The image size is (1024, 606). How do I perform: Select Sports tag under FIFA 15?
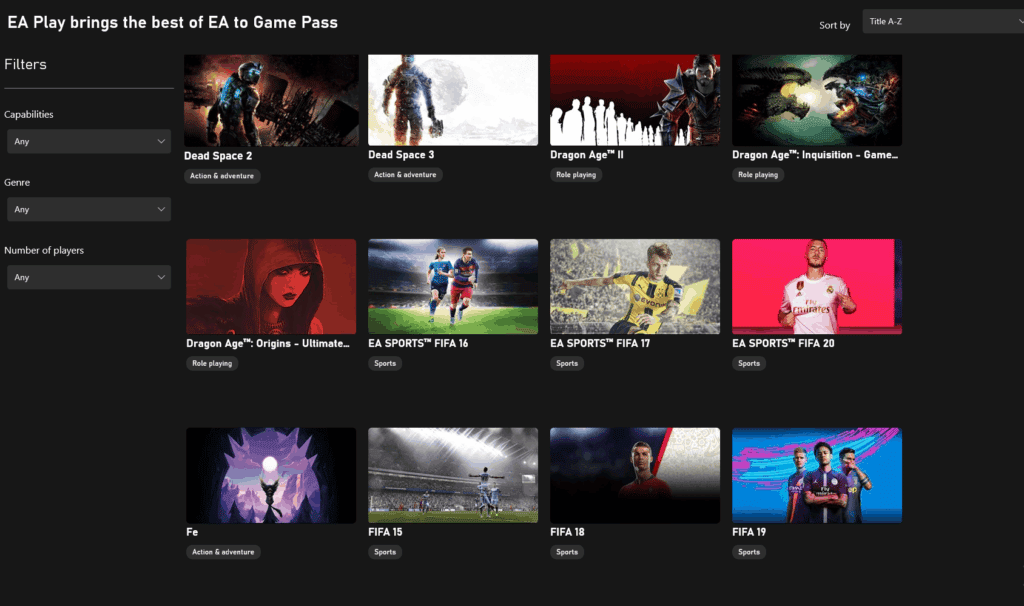(x=385, y=552)
